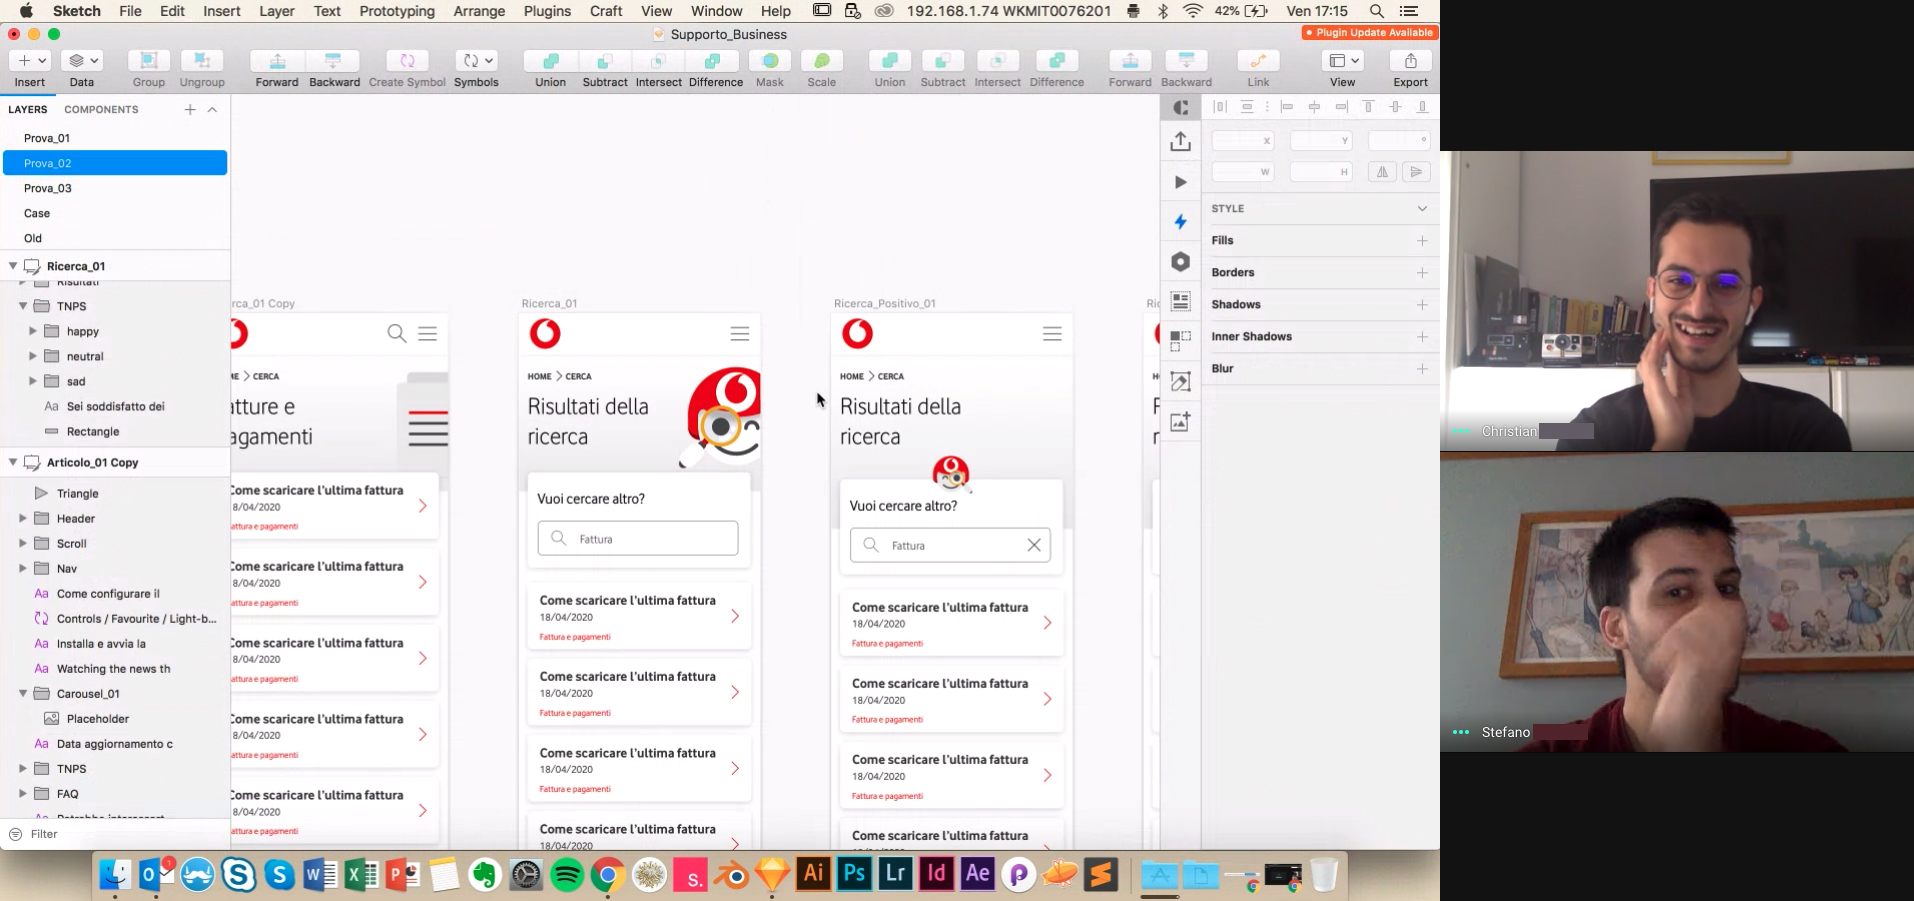Click the width W input field
1914x901 pixels.
point(1243,172)
